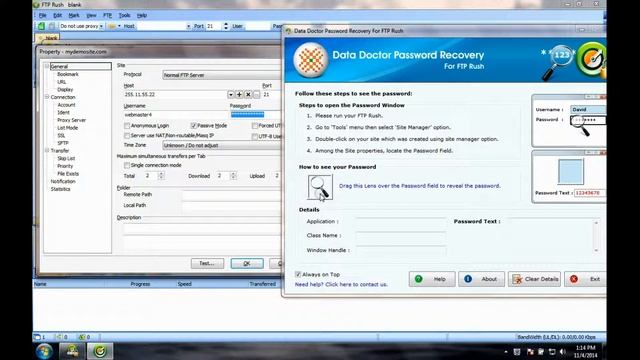
Task: Click the Transferred column header
Action: 263,284
